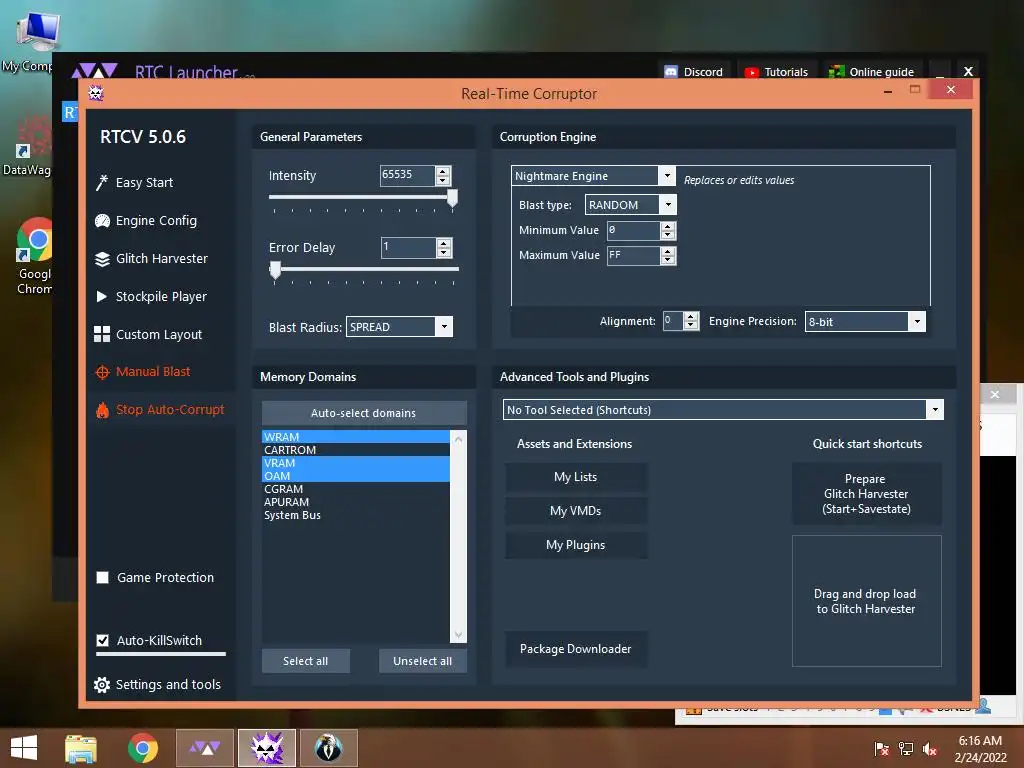This screenshot has height=768, width=1024.
Task: Click the volume tray icon
Action: click(930, 749)
